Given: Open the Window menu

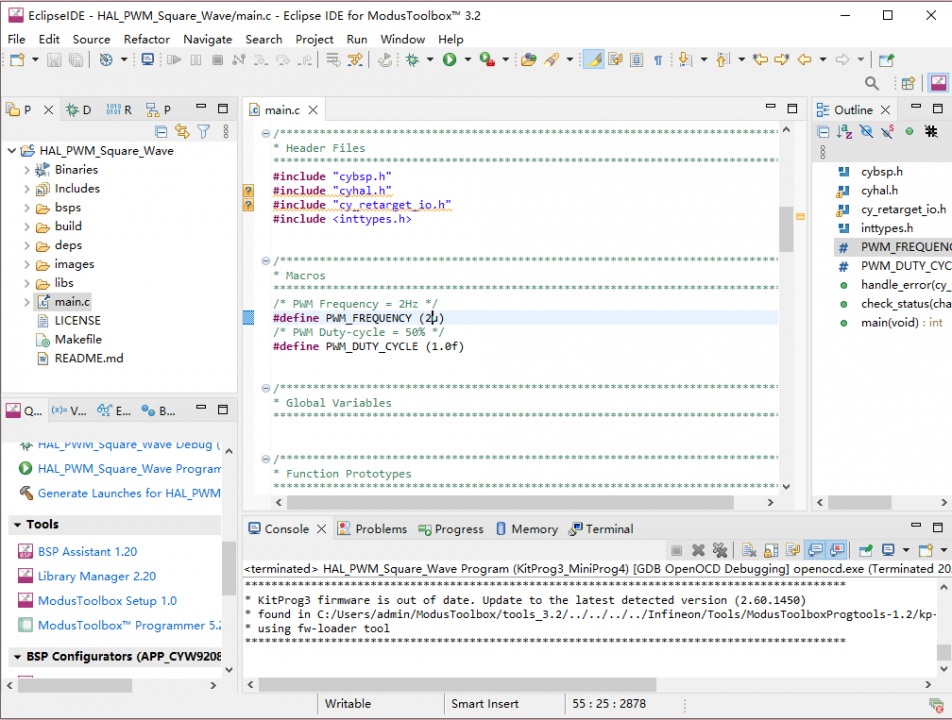Looking at the screenshot, I should click(403, 39).
